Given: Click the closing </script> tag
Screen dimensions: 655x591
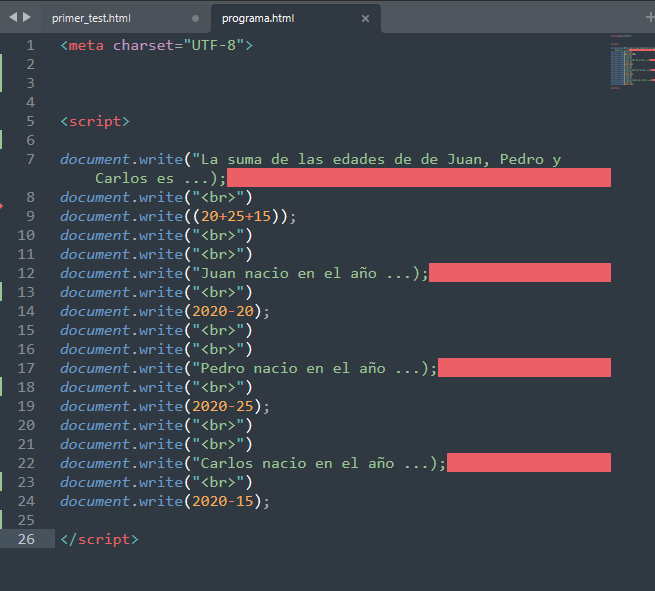Looking at the screenshot, I should click(x=99, y=539).
